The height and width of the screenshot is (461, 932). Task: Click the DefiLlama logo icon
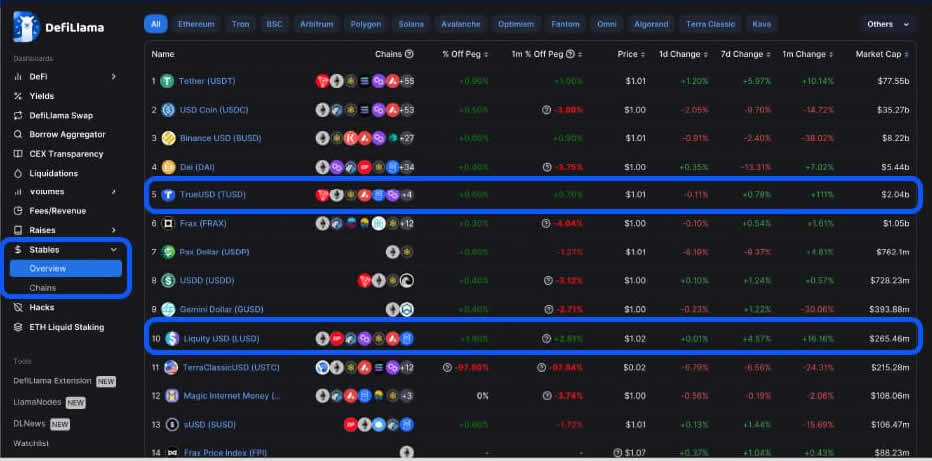click(26, 27)
